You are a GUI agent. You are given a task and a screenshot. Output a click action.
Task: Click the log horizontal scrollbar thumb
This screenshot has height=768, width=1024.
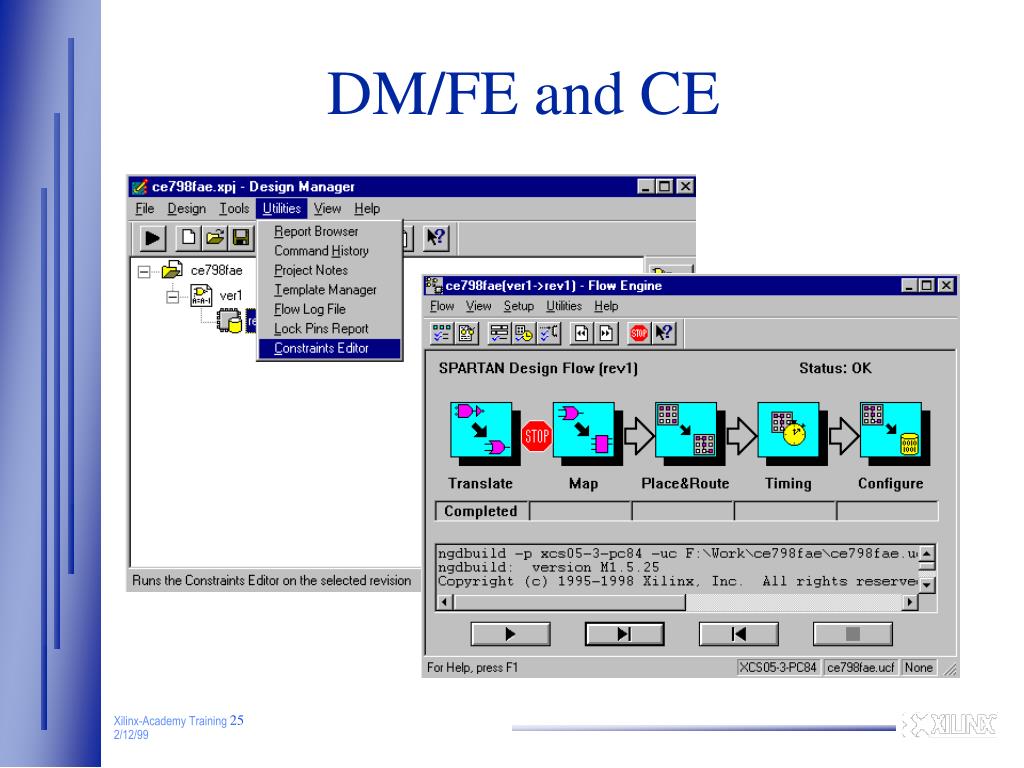[x=569, y=602]
